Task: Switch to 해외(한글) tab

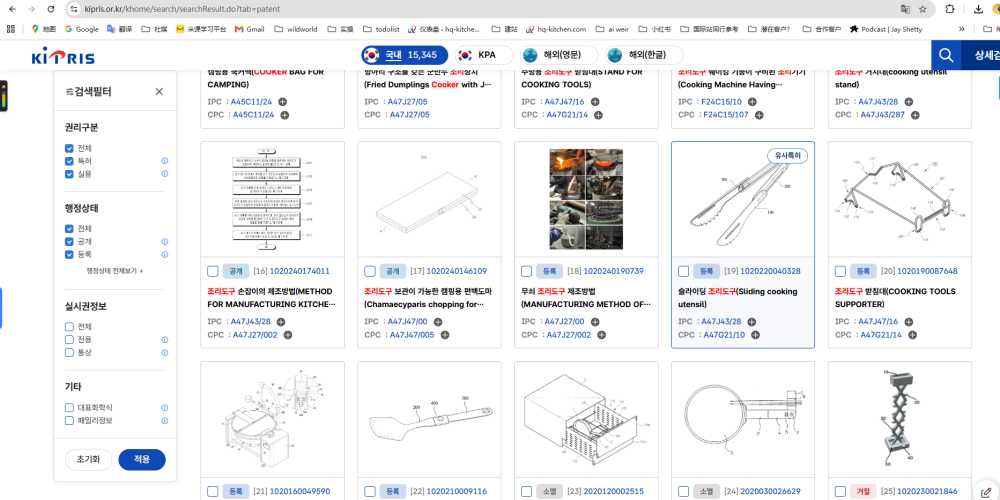Action: (x=643, y=55)
